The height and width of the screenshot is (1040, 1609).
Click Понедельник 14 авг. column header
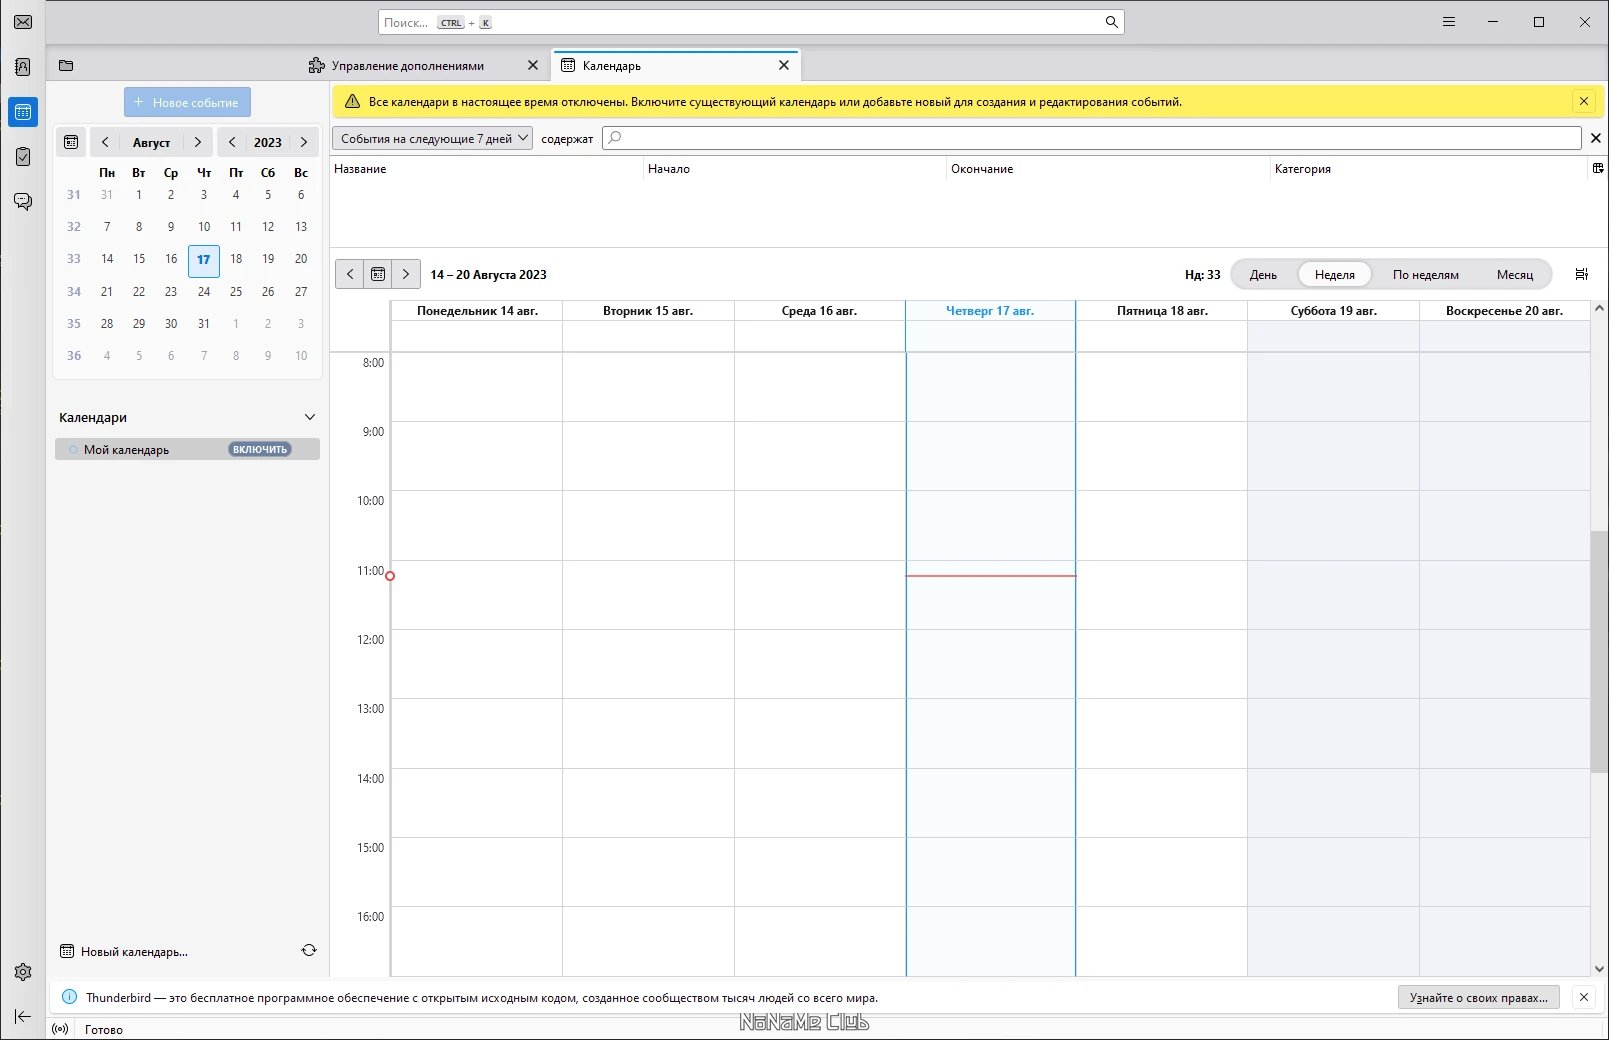pyautogui.click(x=477, y=311)
